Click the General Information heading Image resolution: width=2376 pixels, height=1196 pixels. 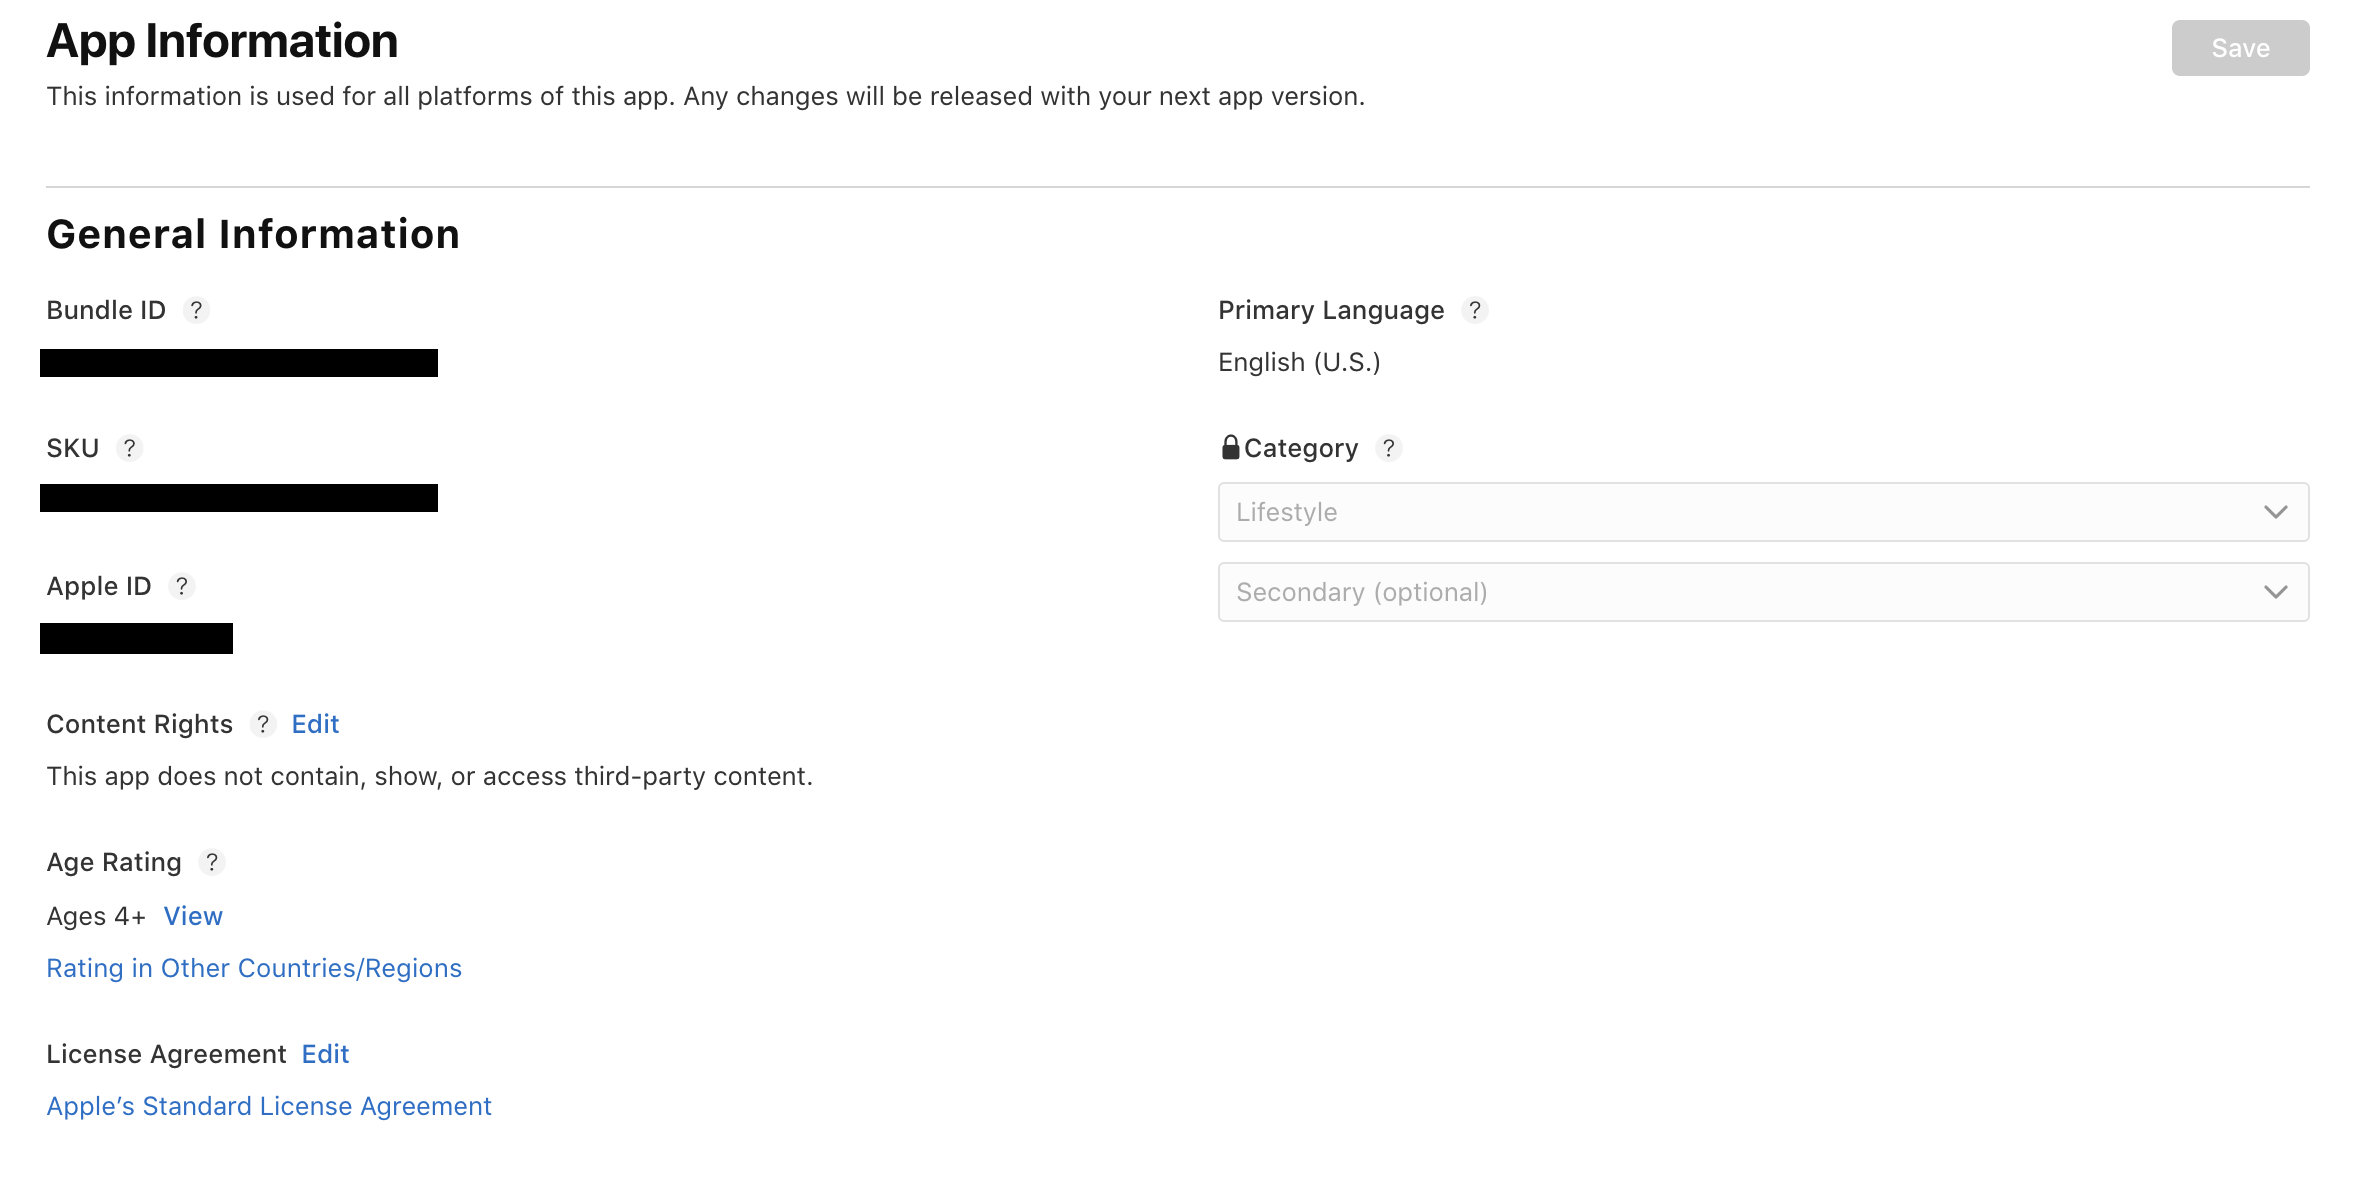click(253, 235)
